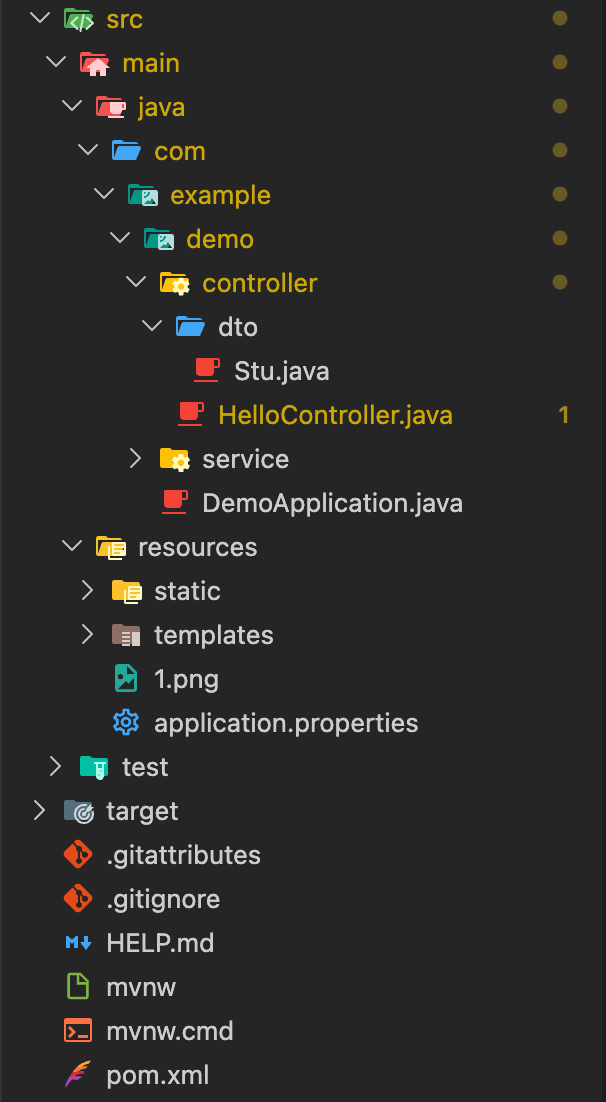Expand the test folder chevron
This screenshot has width=606, height=1102.
pyautogui.click(x=55, y=767)
